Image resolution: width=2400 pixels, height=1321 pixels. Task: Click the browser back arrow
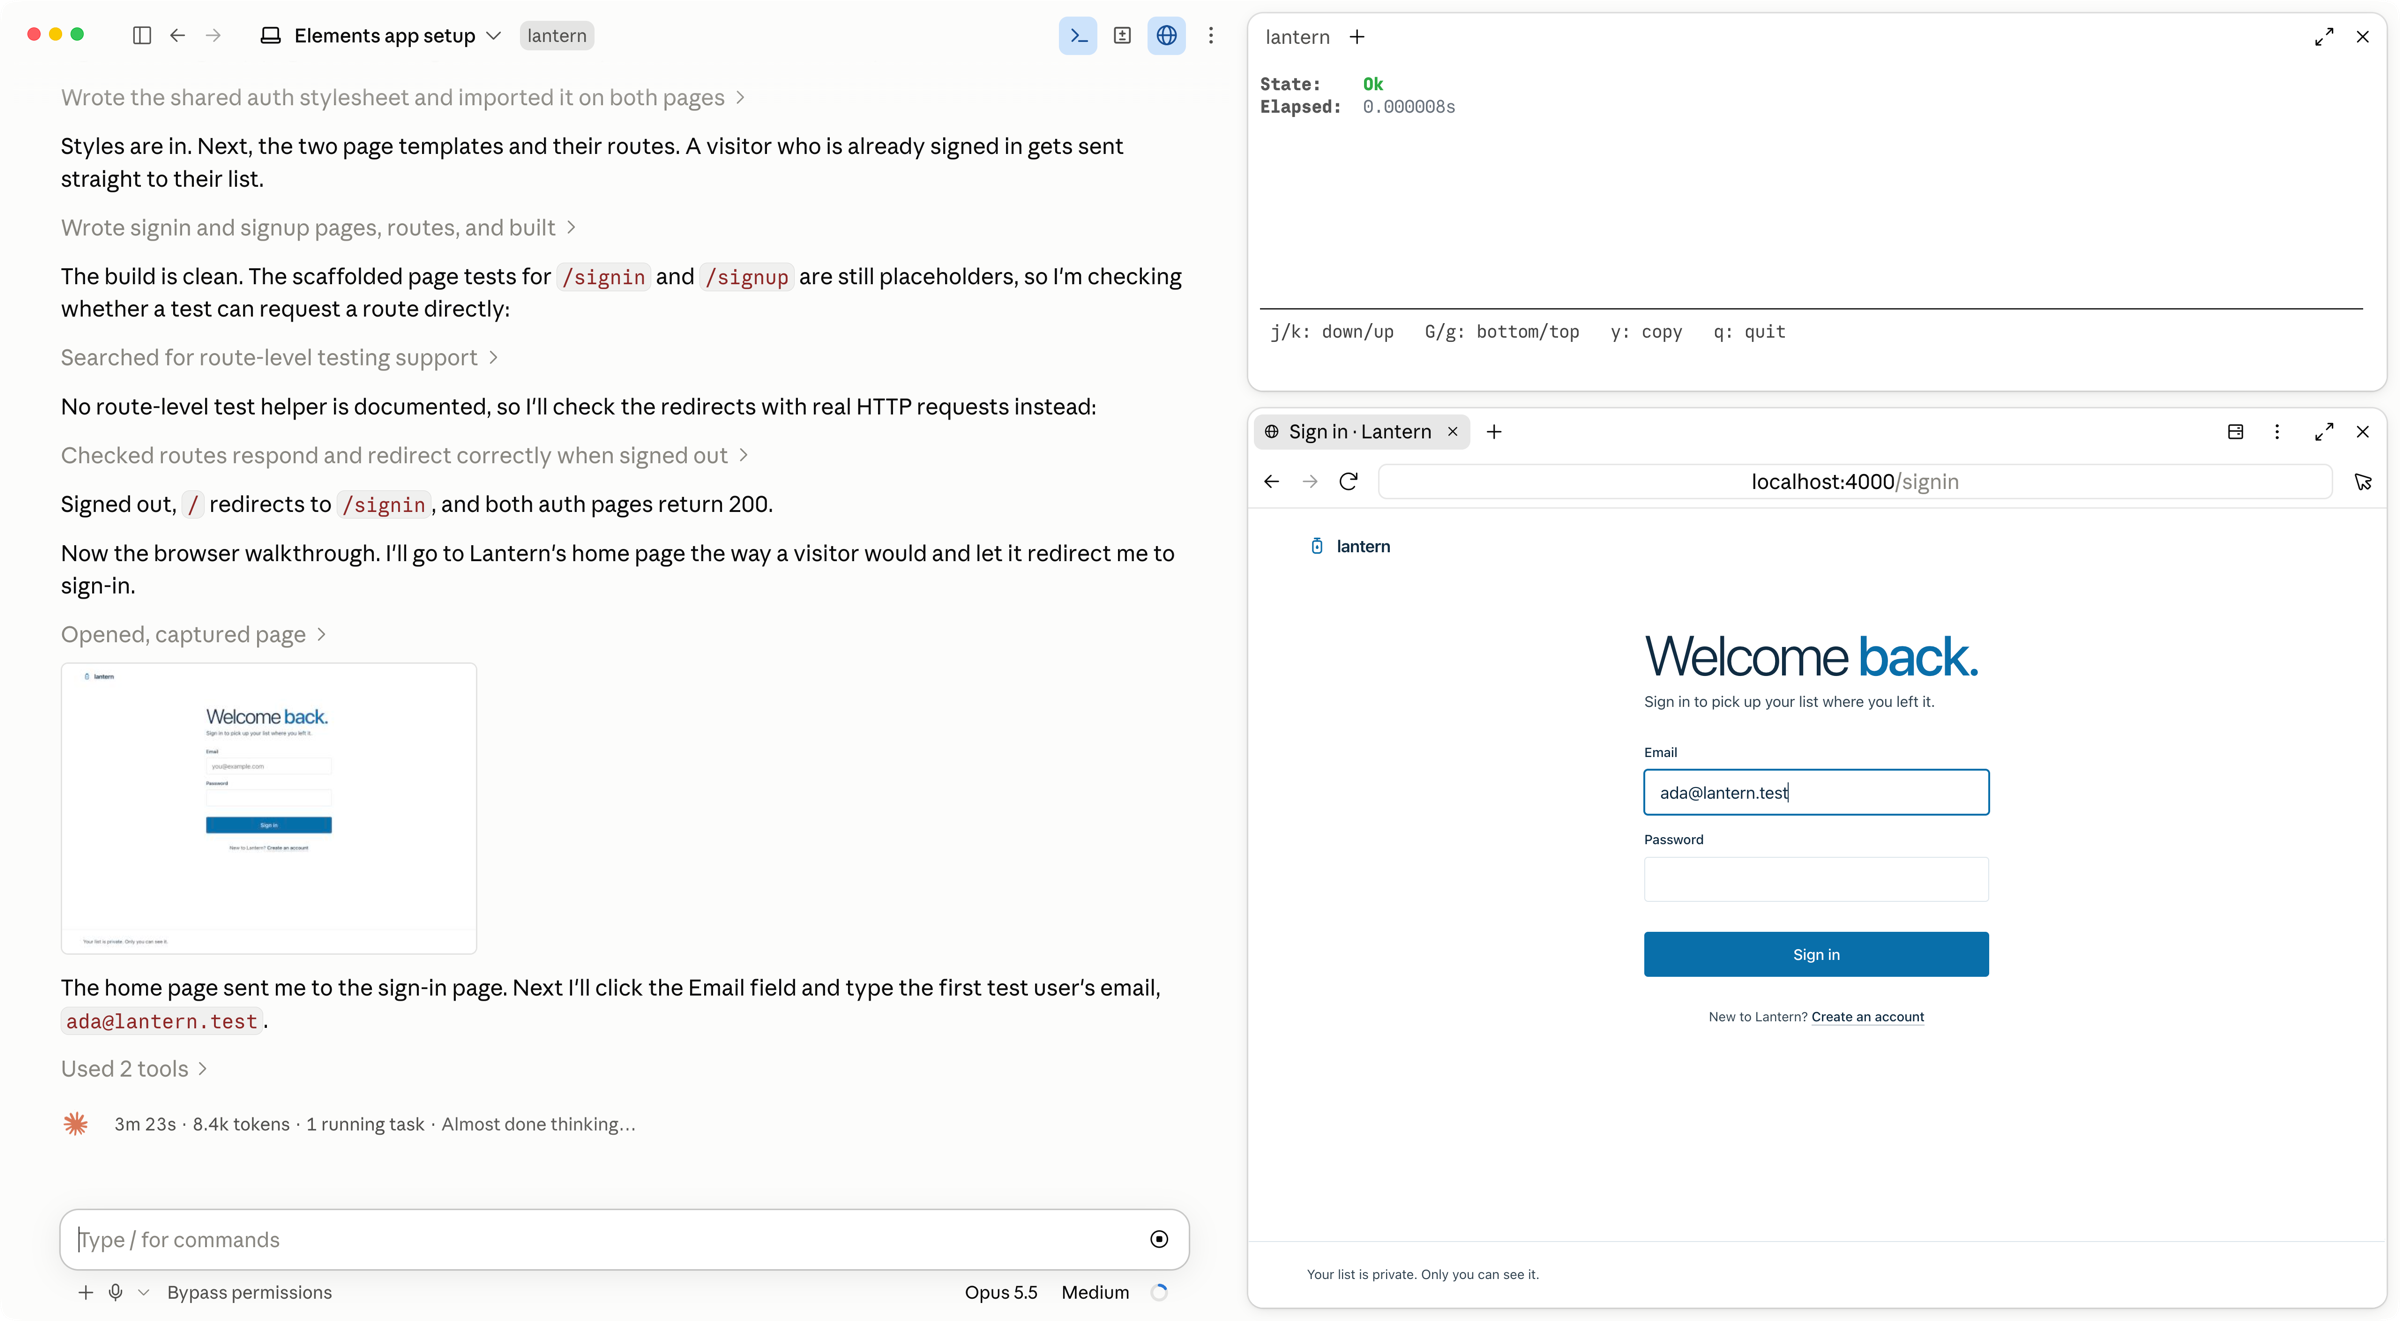click(x=1272, y=482)
